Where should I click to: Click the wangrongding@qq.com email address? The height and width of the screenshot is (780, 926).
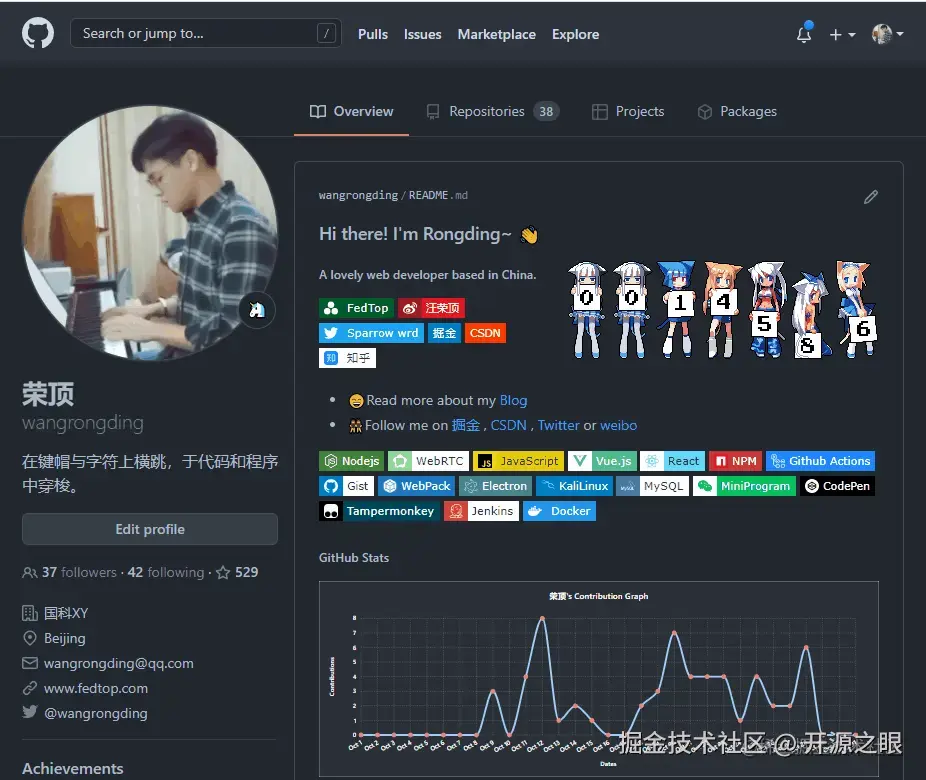119,663
